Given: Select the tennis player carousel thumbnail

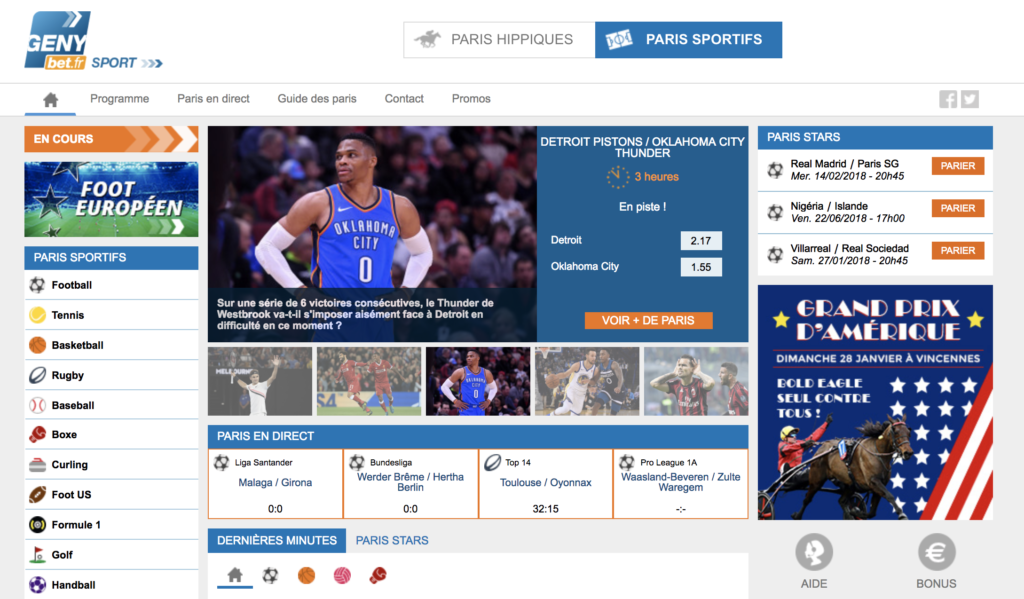Looking at the screenshot, I should click(260, 381).
